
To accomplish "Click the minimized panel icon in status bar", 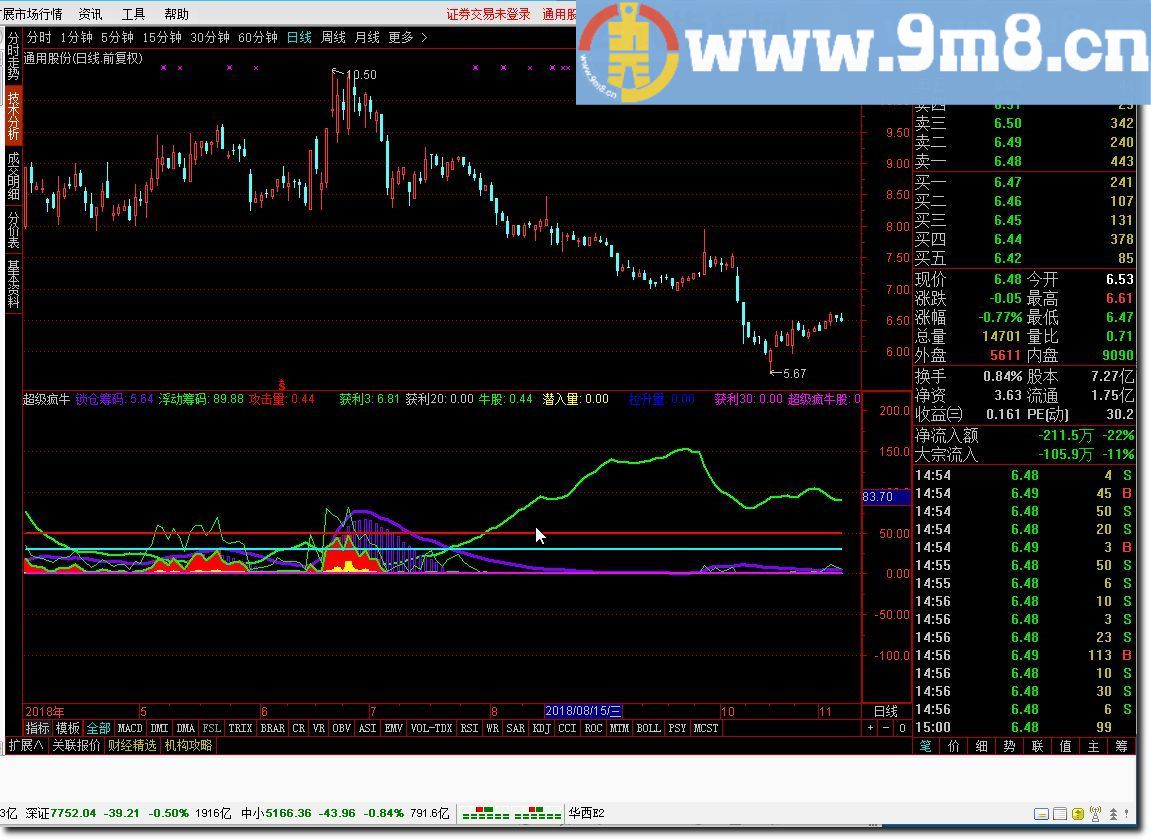I will coord(1041,814).
